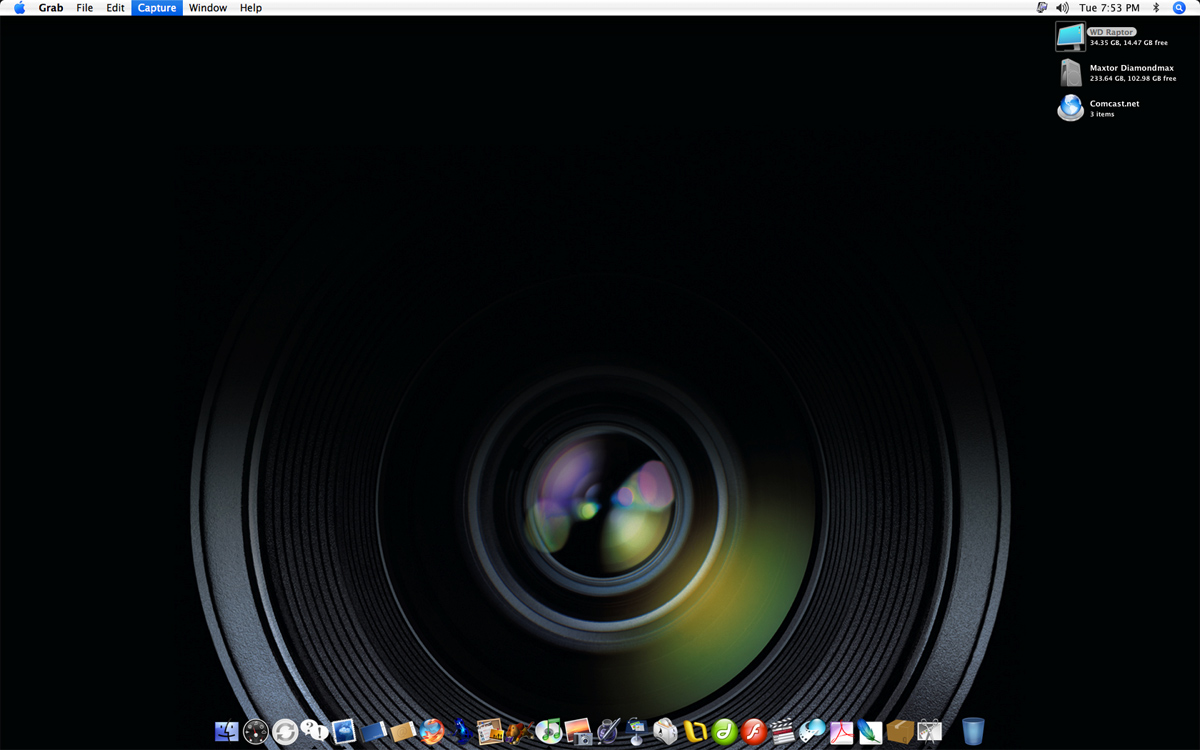Open the Apple menu

pyautogui.click(x=19, y=8)
